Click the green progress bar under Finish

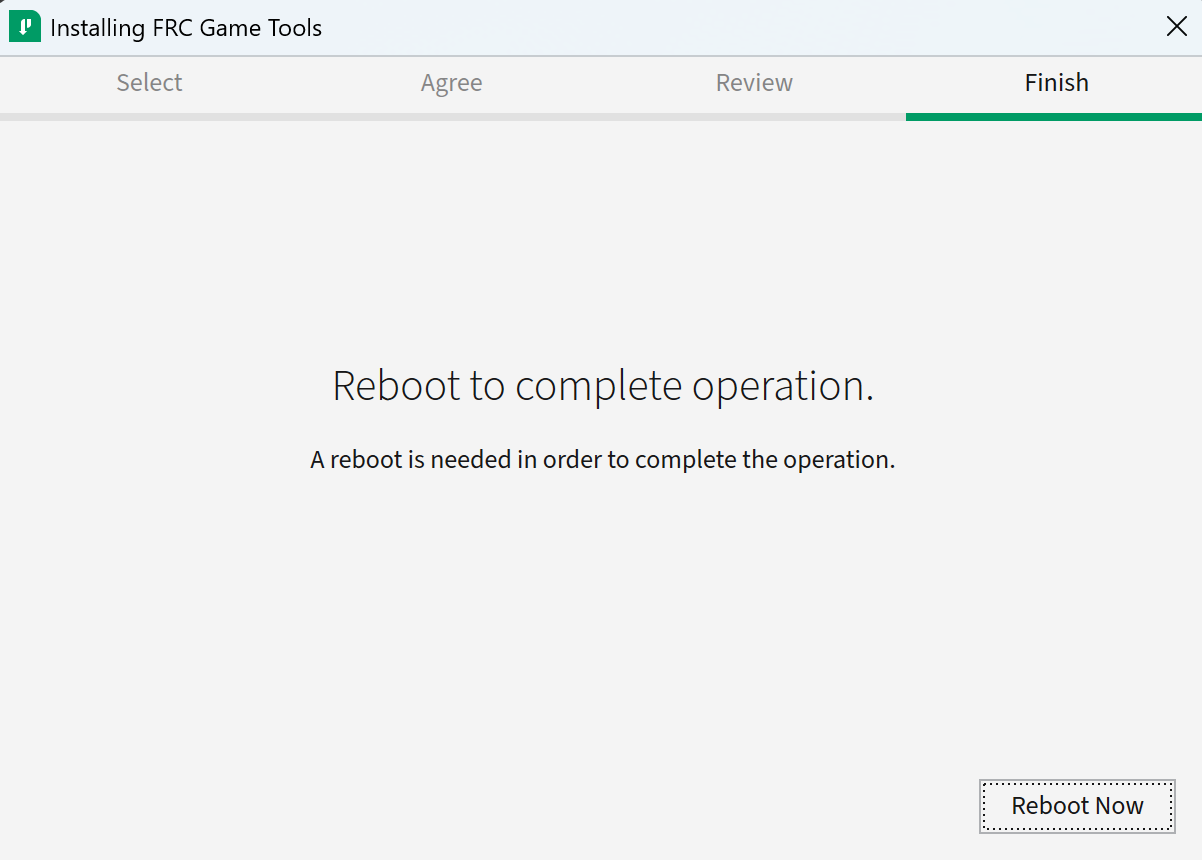(x=1053, y=117)
